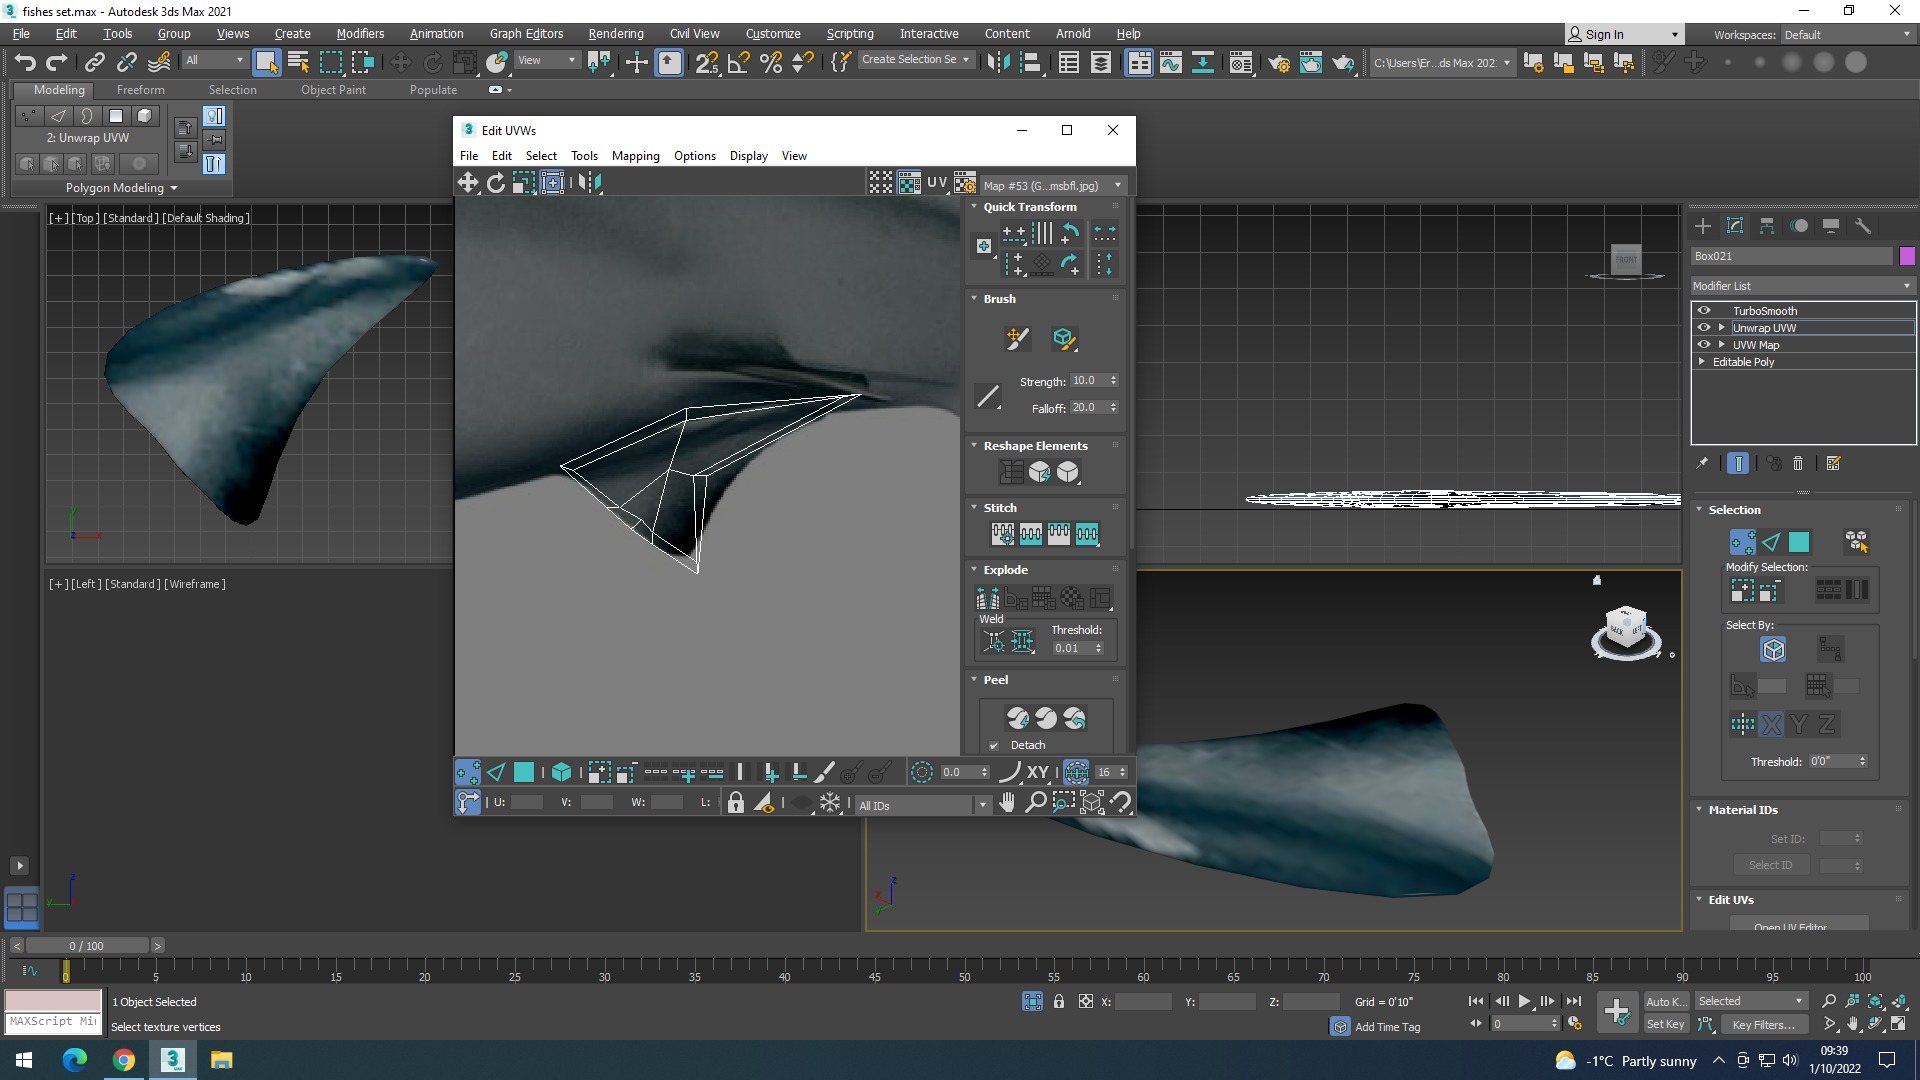Toggle Auto Key mode button
This screenshot has width=1920, height=1080.
[x=1665, y=1001]
